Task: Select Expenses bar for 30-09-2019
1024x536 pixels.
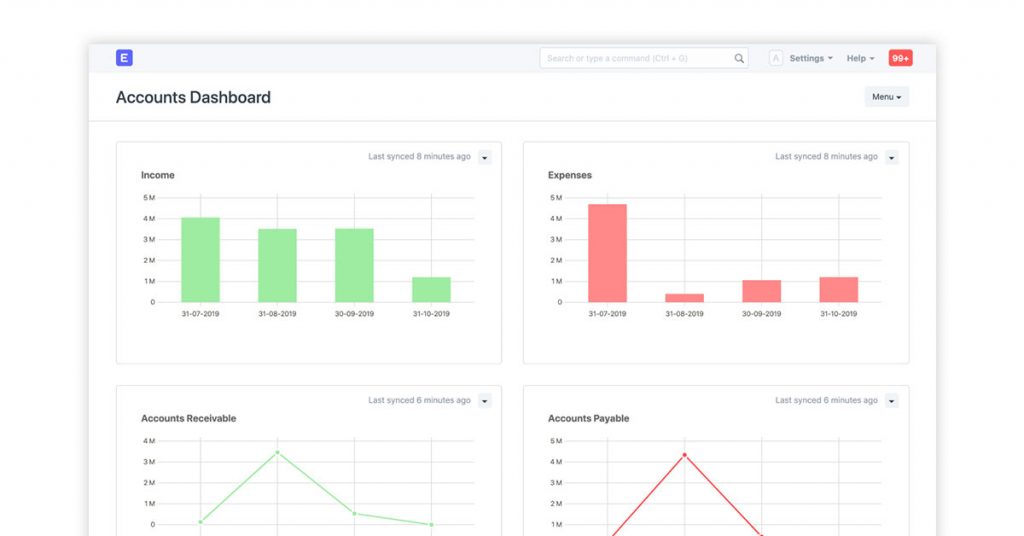Action: pos(761,291)
